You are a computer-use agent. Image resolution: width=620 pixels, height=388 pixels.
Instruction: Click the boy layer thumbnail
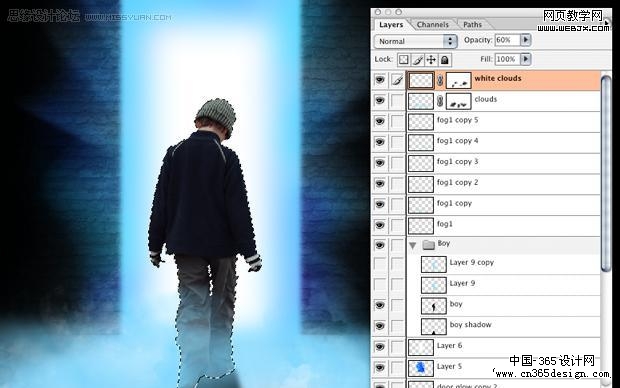click(434, 306)
